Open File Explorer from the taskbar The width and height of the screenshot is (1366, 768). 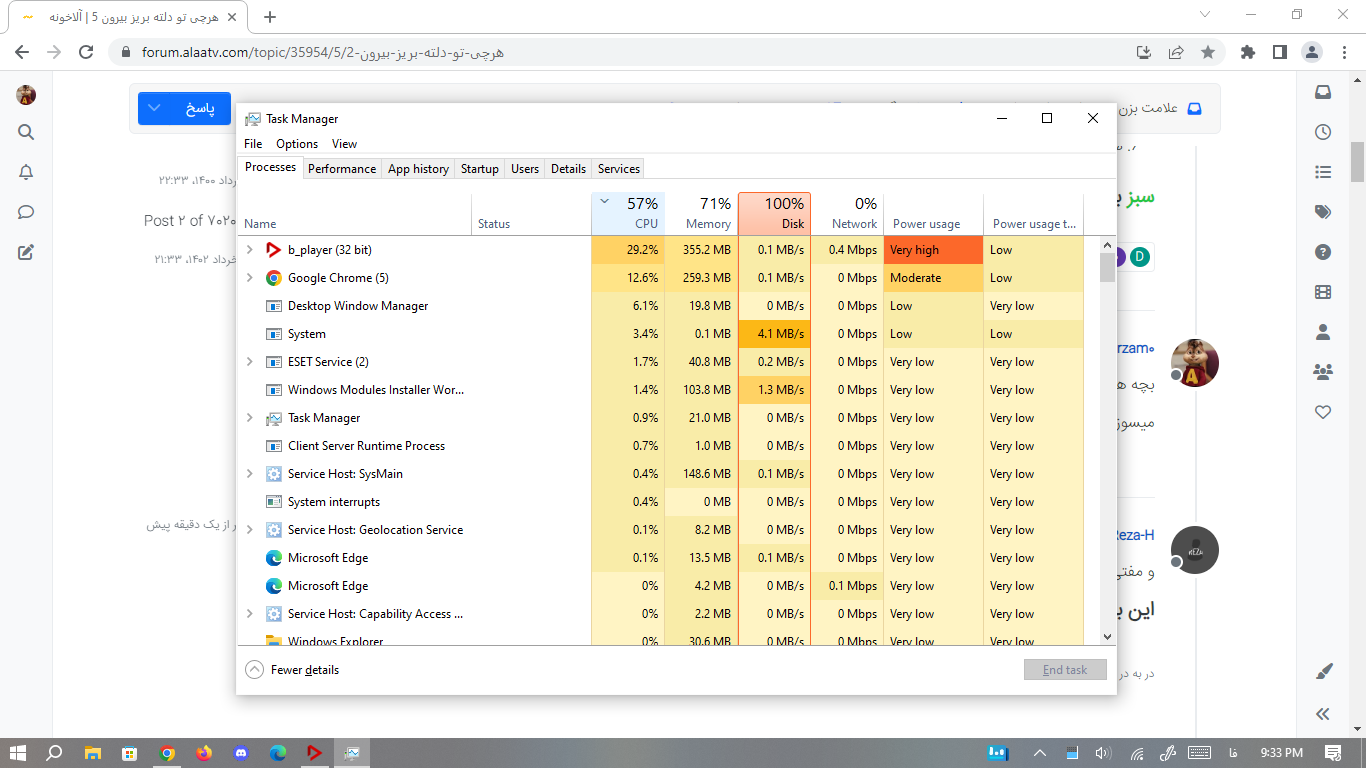(x=93, y=753)
